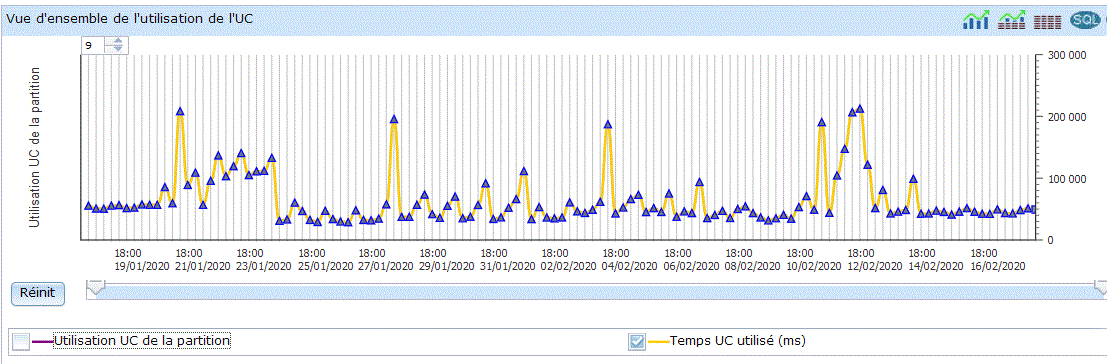Select the 'Utilisation UC de la partition' legend label

pos(142,341)
